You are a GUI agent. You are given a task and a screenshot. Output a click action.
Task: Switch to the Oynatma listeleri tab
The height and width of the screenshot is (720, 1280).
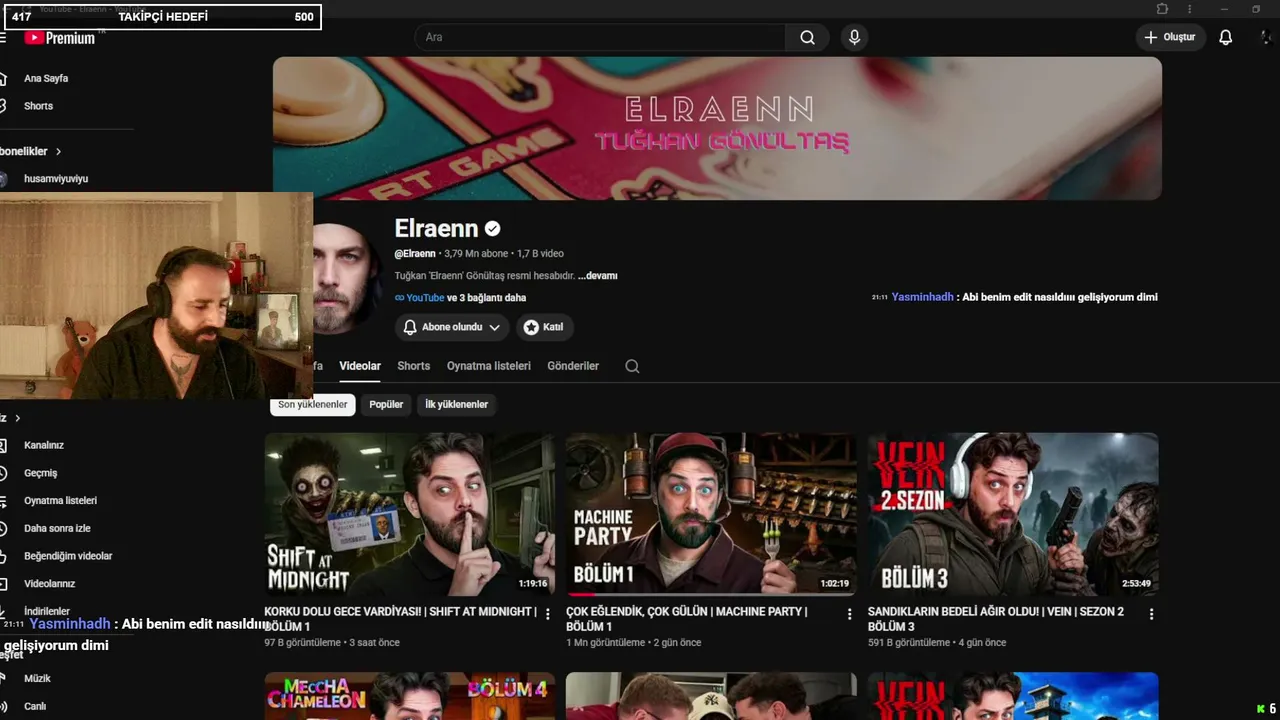489,366
